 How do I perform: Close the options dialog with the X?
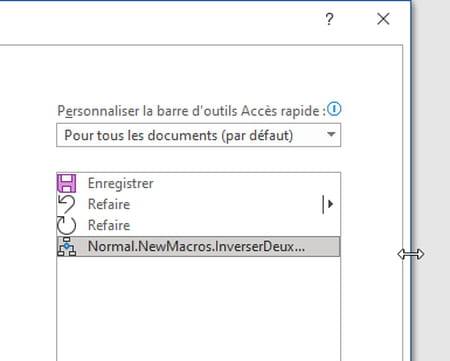click(383, 19)
